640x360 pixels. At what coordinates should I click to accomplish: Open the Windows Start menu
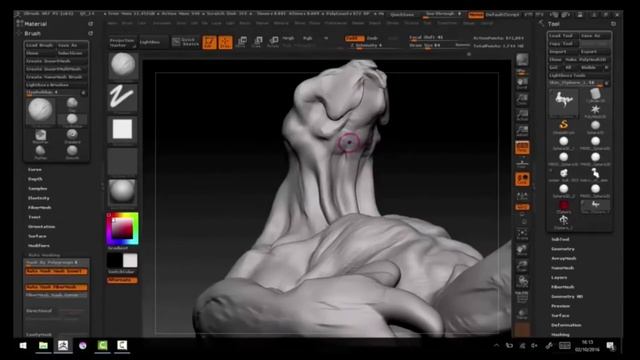click(23, 346)
